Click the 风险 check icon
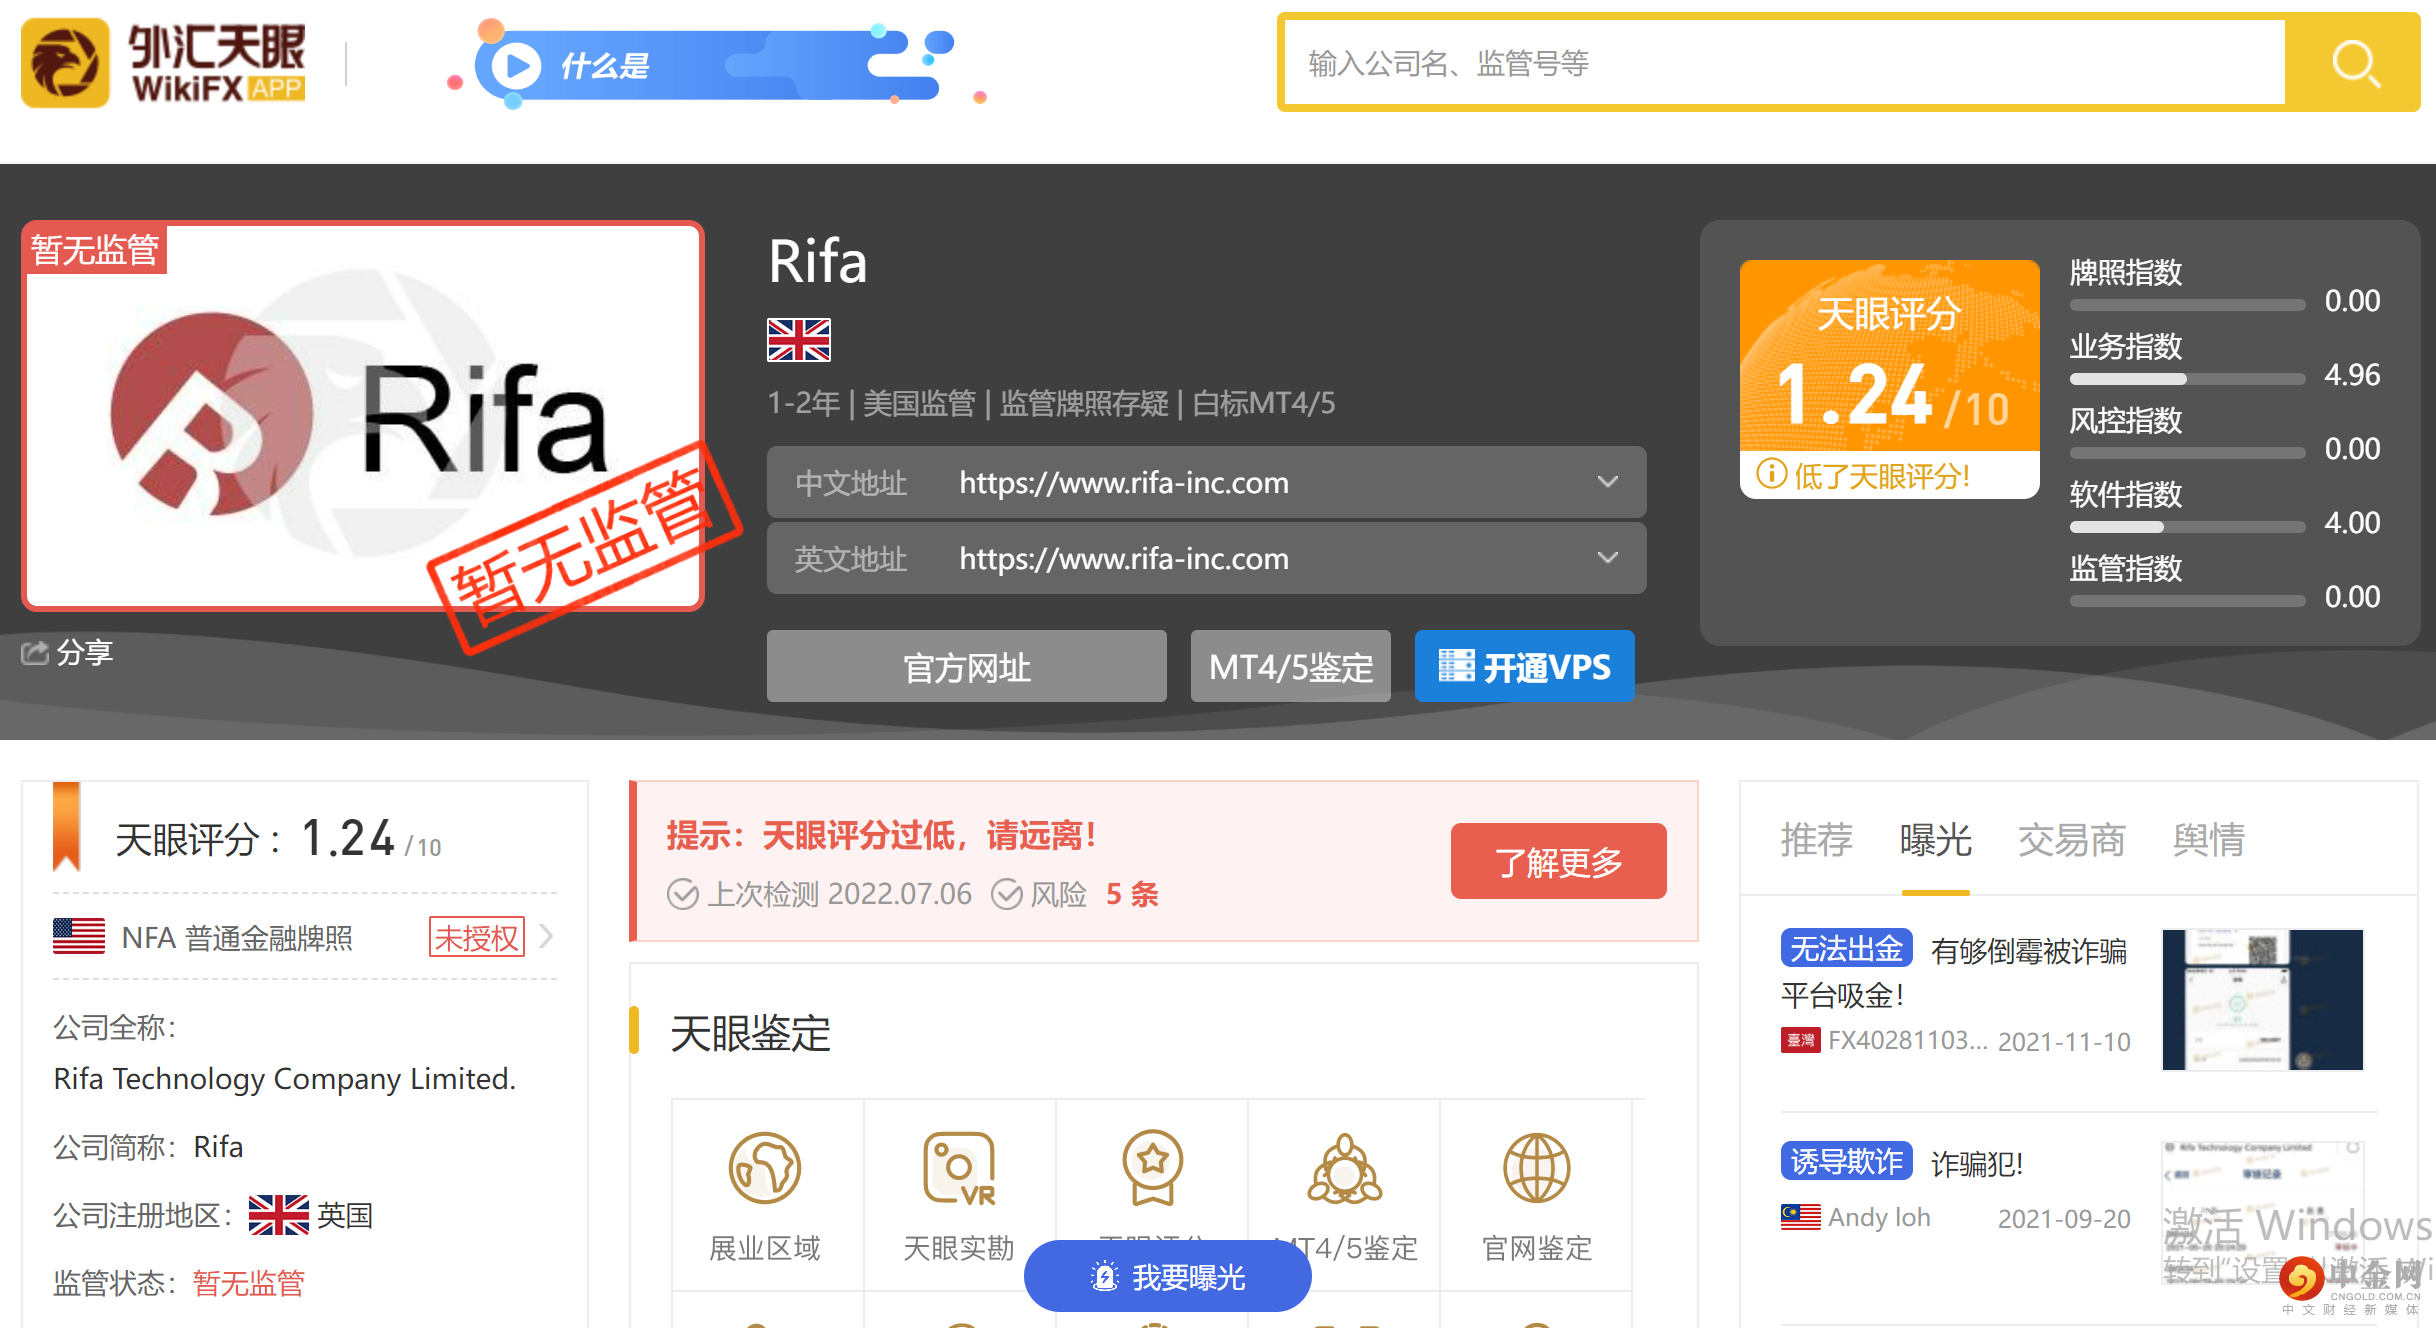 coord(1007,894)
